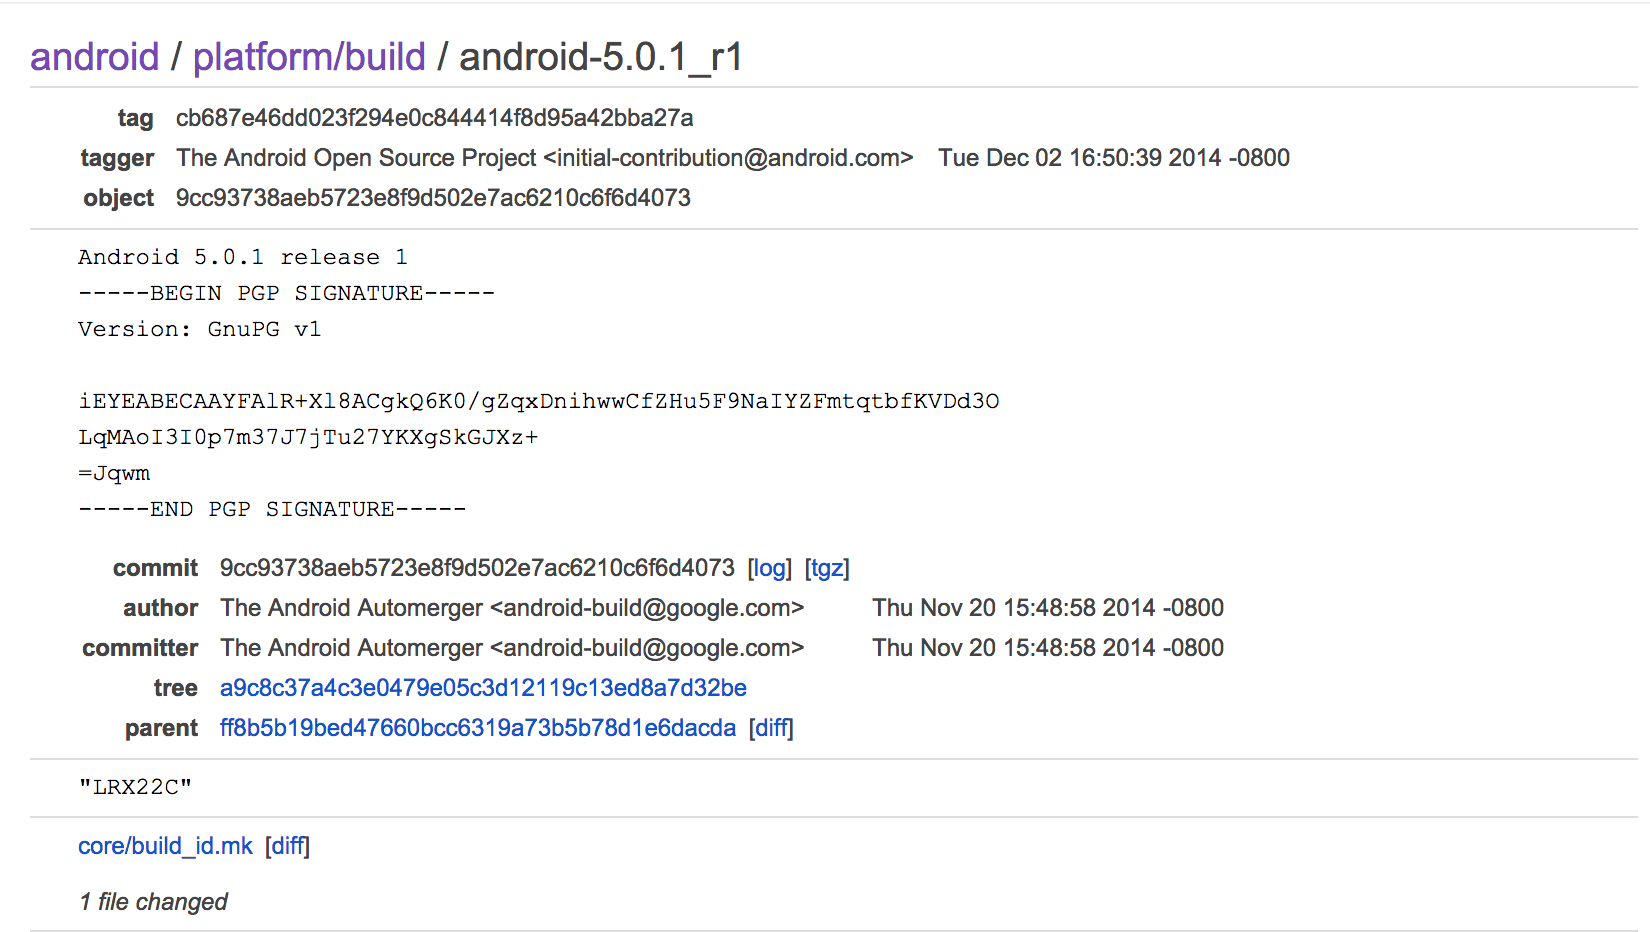The image size is (1650, 932).
Task: Click the 'parent' label
Action: (161, 728)
